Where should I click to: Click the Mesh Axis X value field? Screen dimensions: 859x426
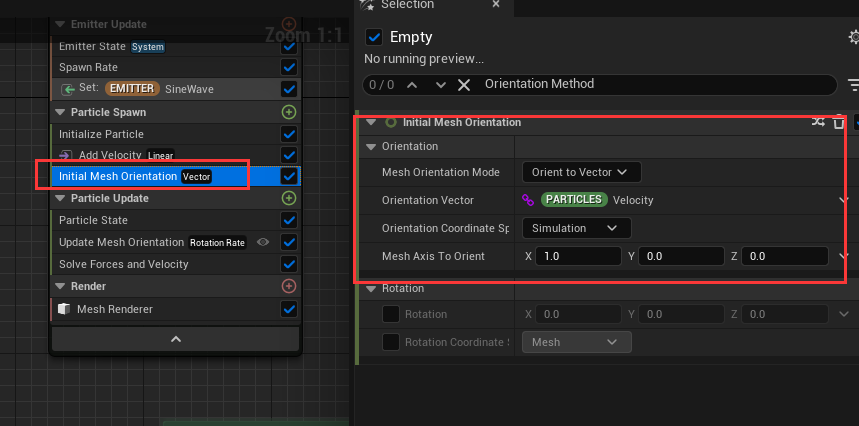[577, 256]
